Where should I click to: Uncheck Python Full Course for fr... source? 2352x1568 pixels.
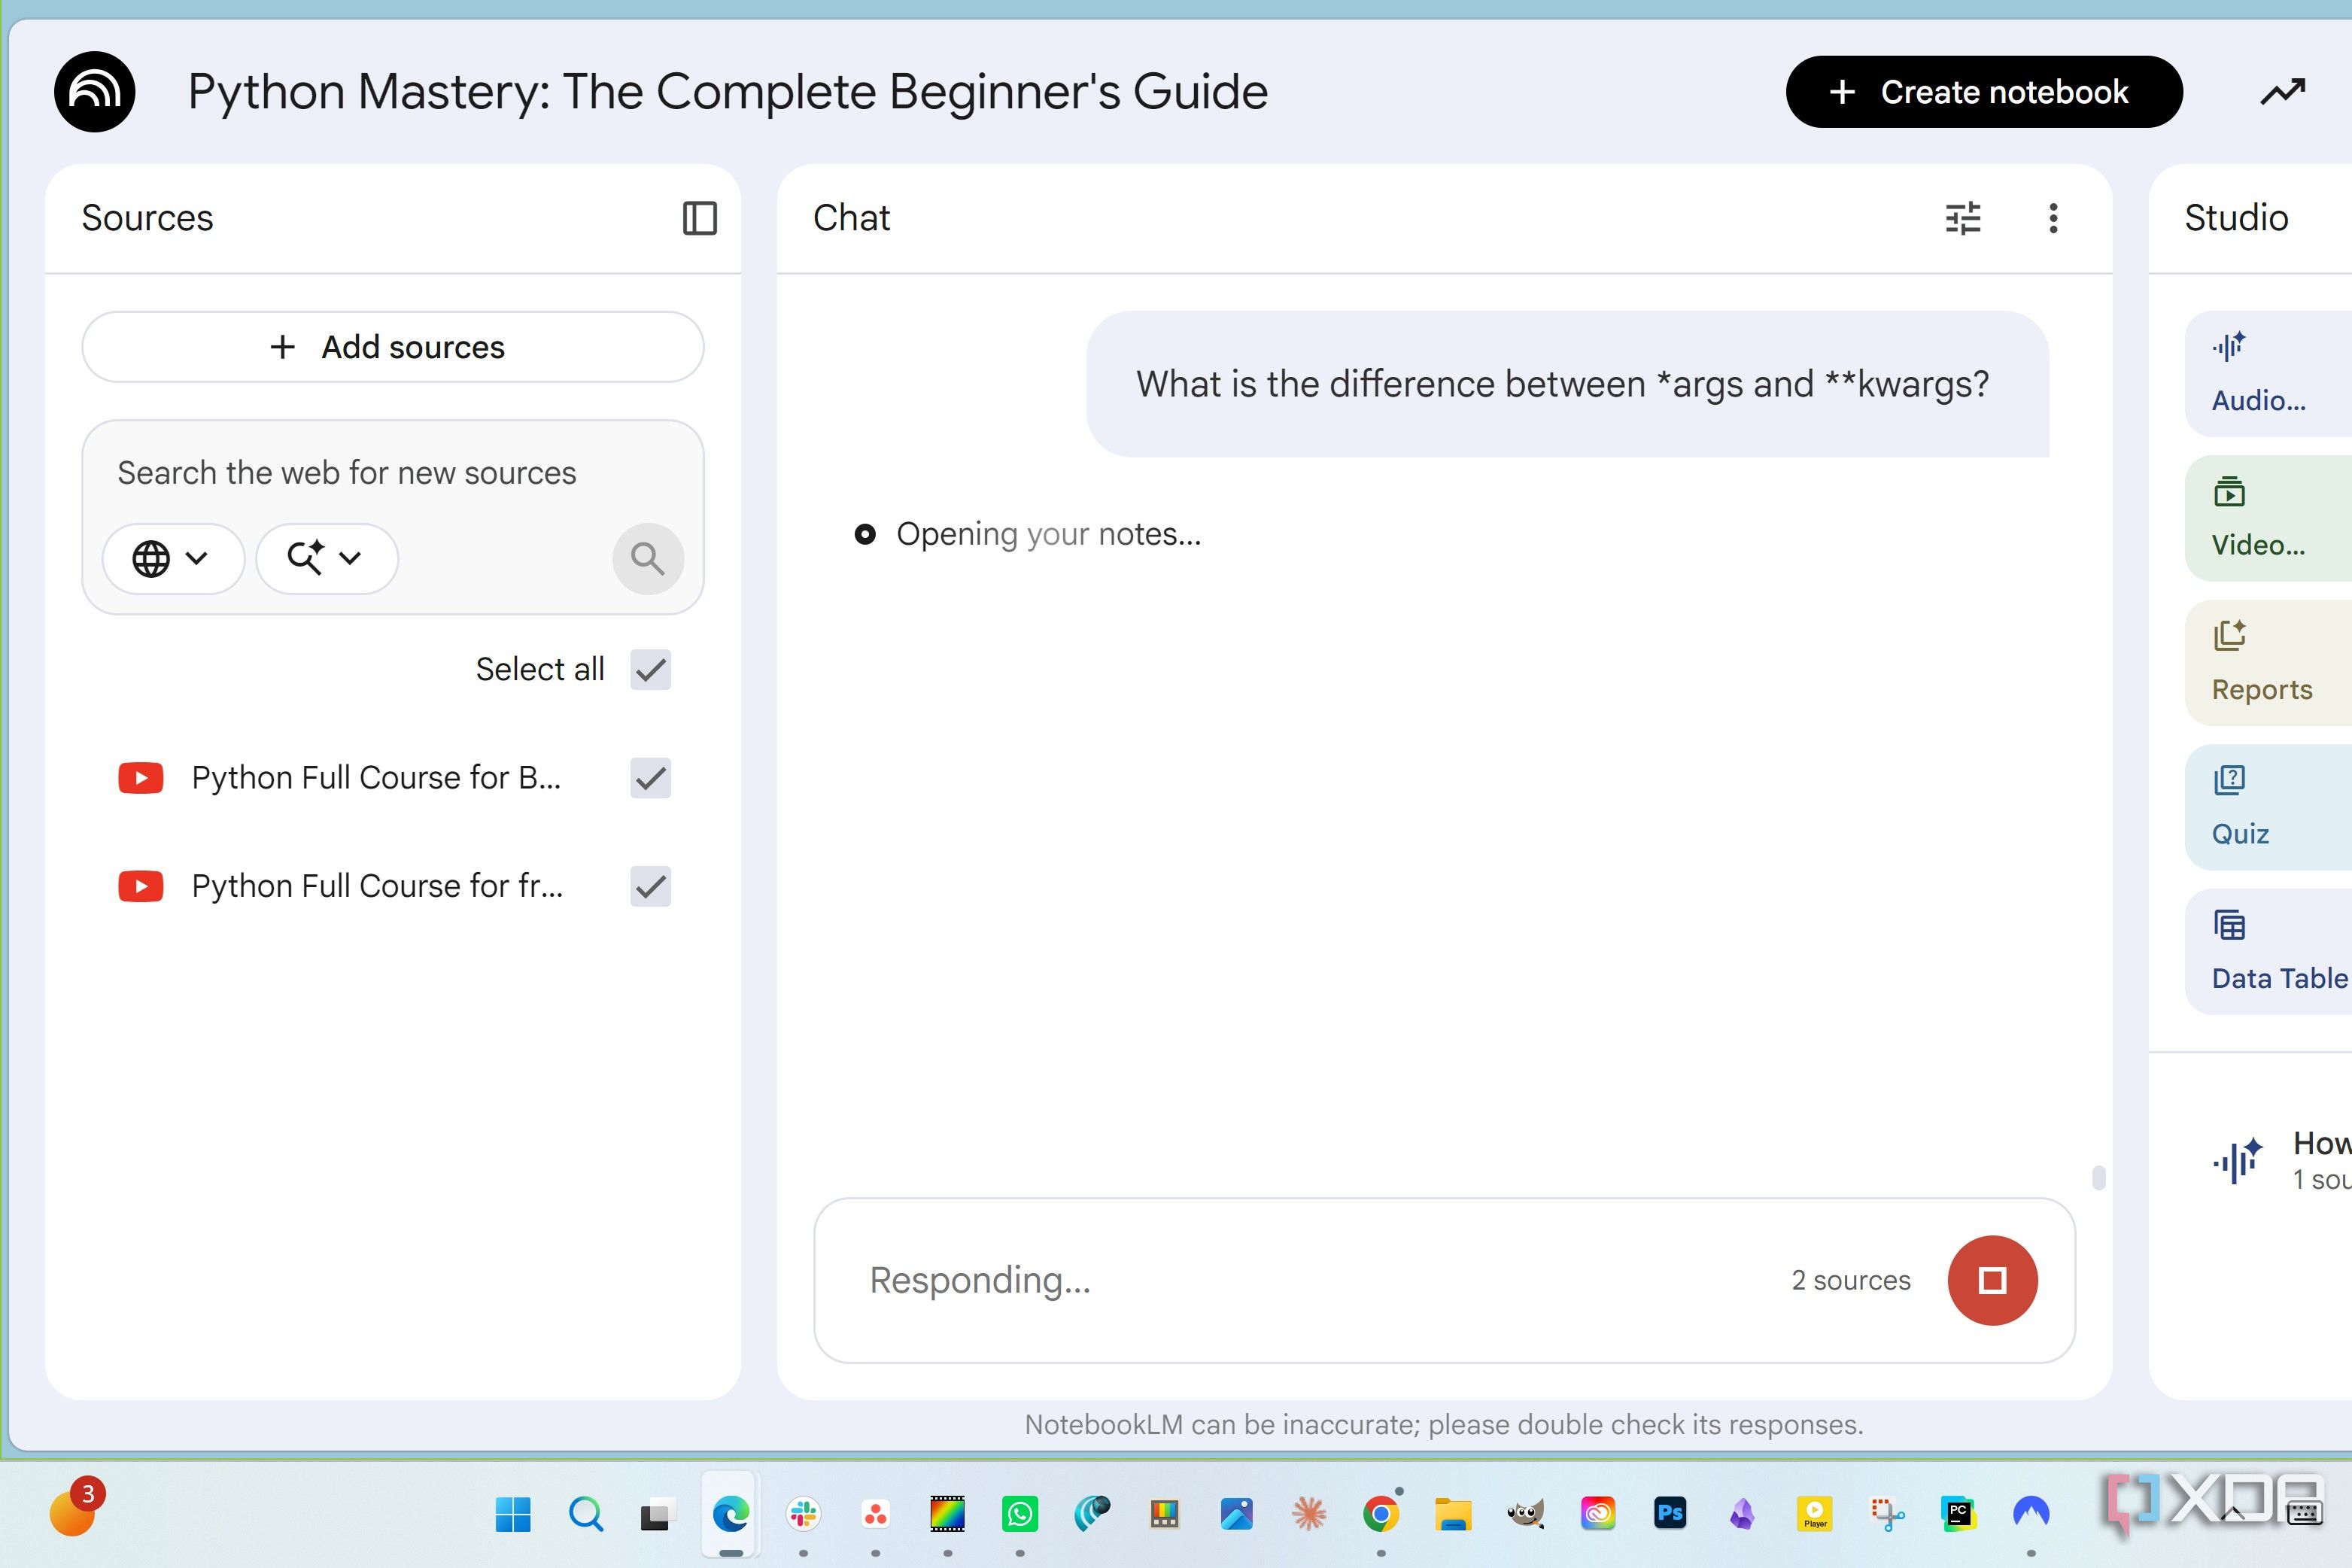pos(650,886)
